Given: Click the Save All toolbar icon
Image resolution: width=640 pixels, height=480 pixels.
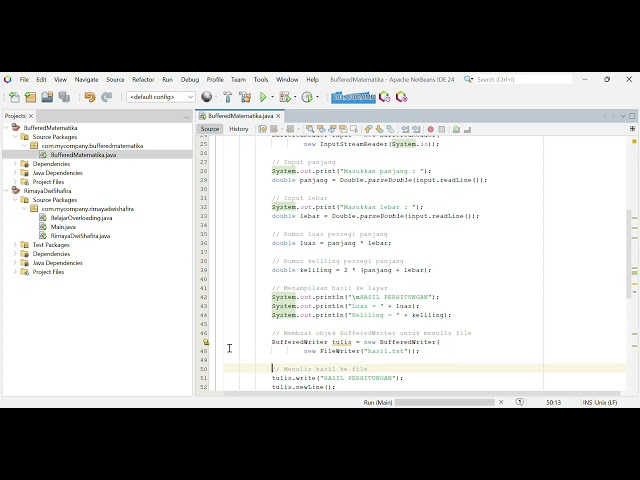Looking at the screenshot, I should [64, 97].
